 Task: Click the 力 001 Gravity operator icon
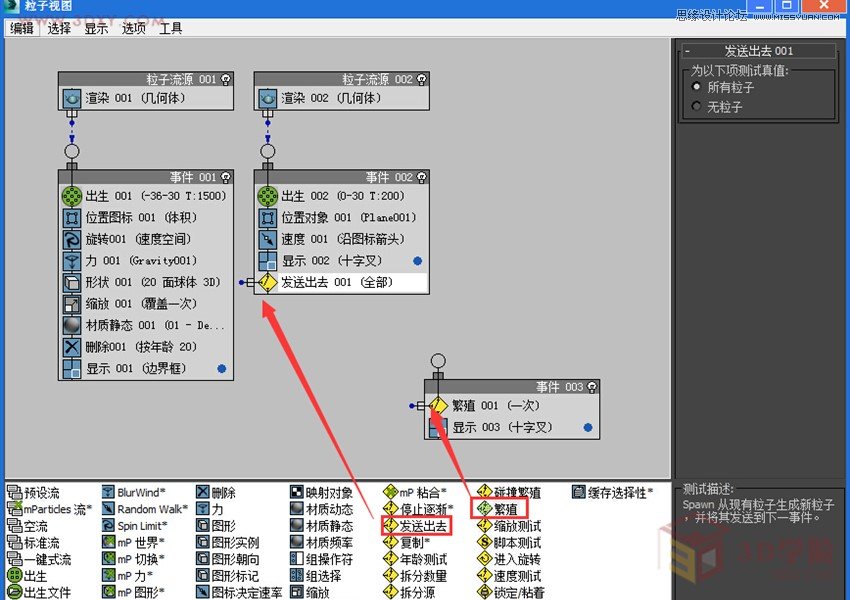(x=71, y=261)
